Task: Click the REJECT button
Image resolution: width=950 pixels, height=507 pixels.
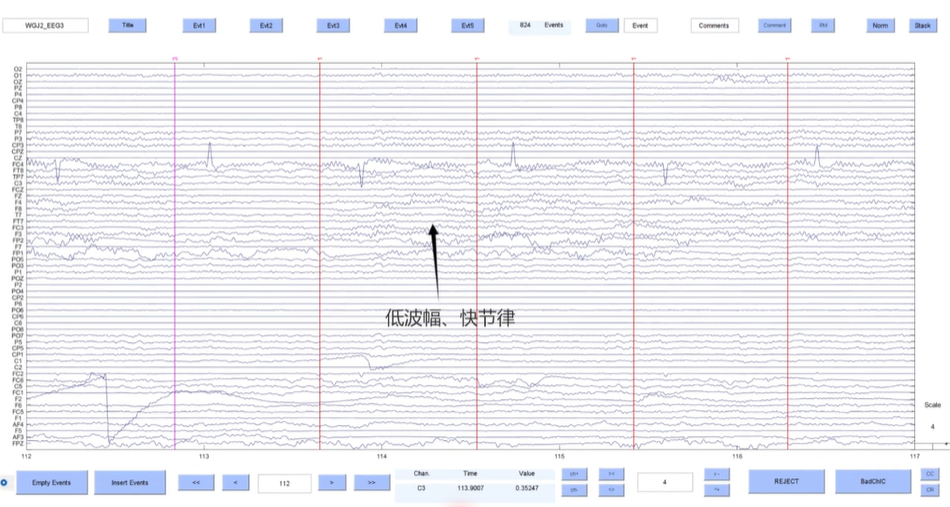Action: click(x=787, y=482)
